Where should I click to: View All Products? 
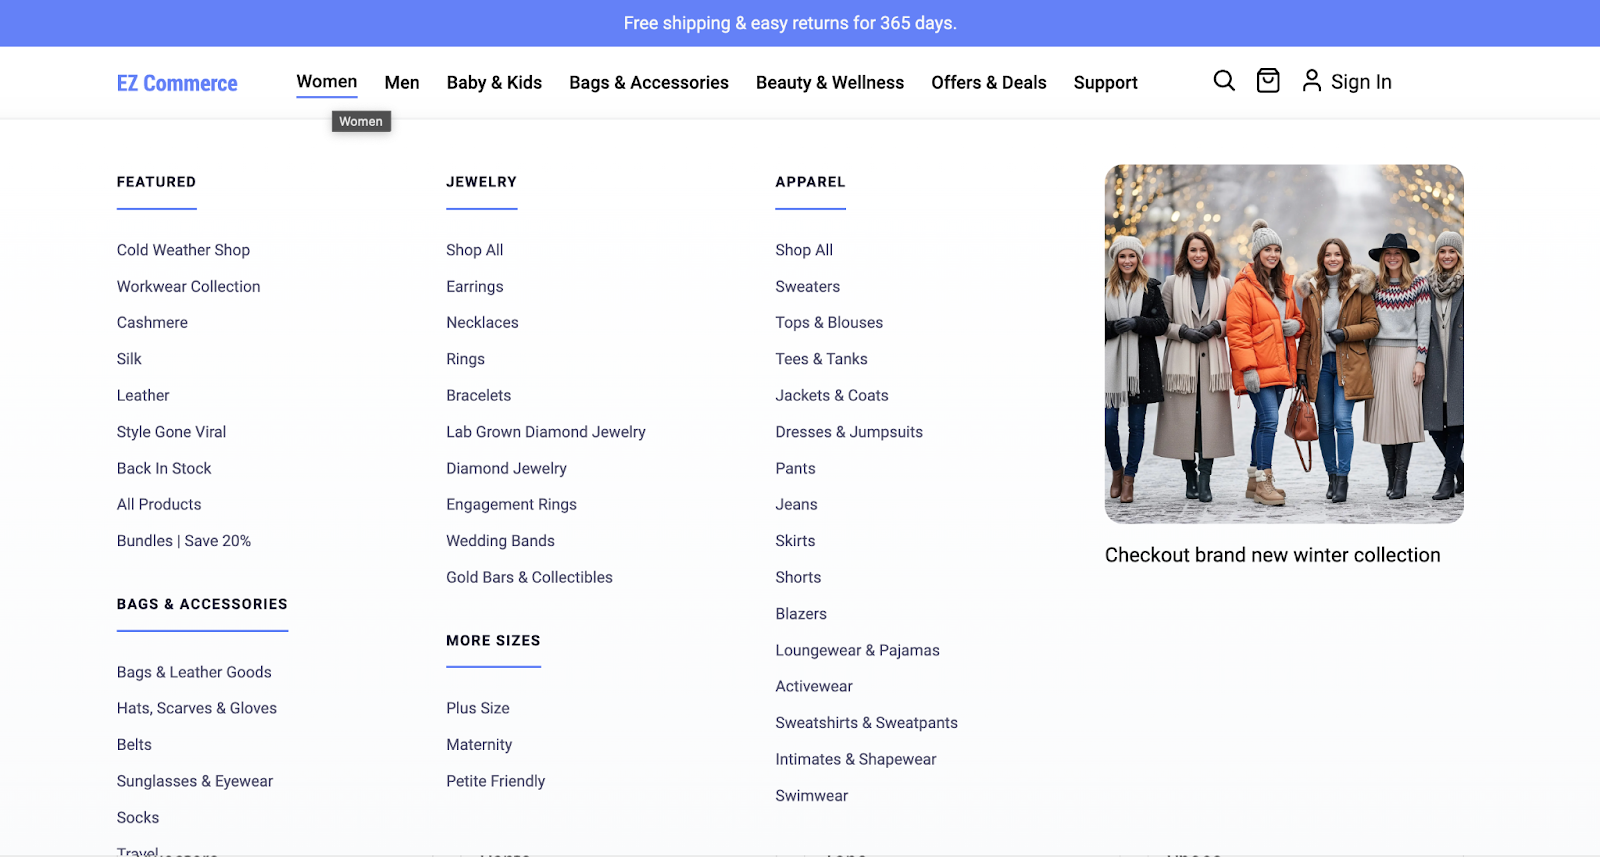[159, 504]
